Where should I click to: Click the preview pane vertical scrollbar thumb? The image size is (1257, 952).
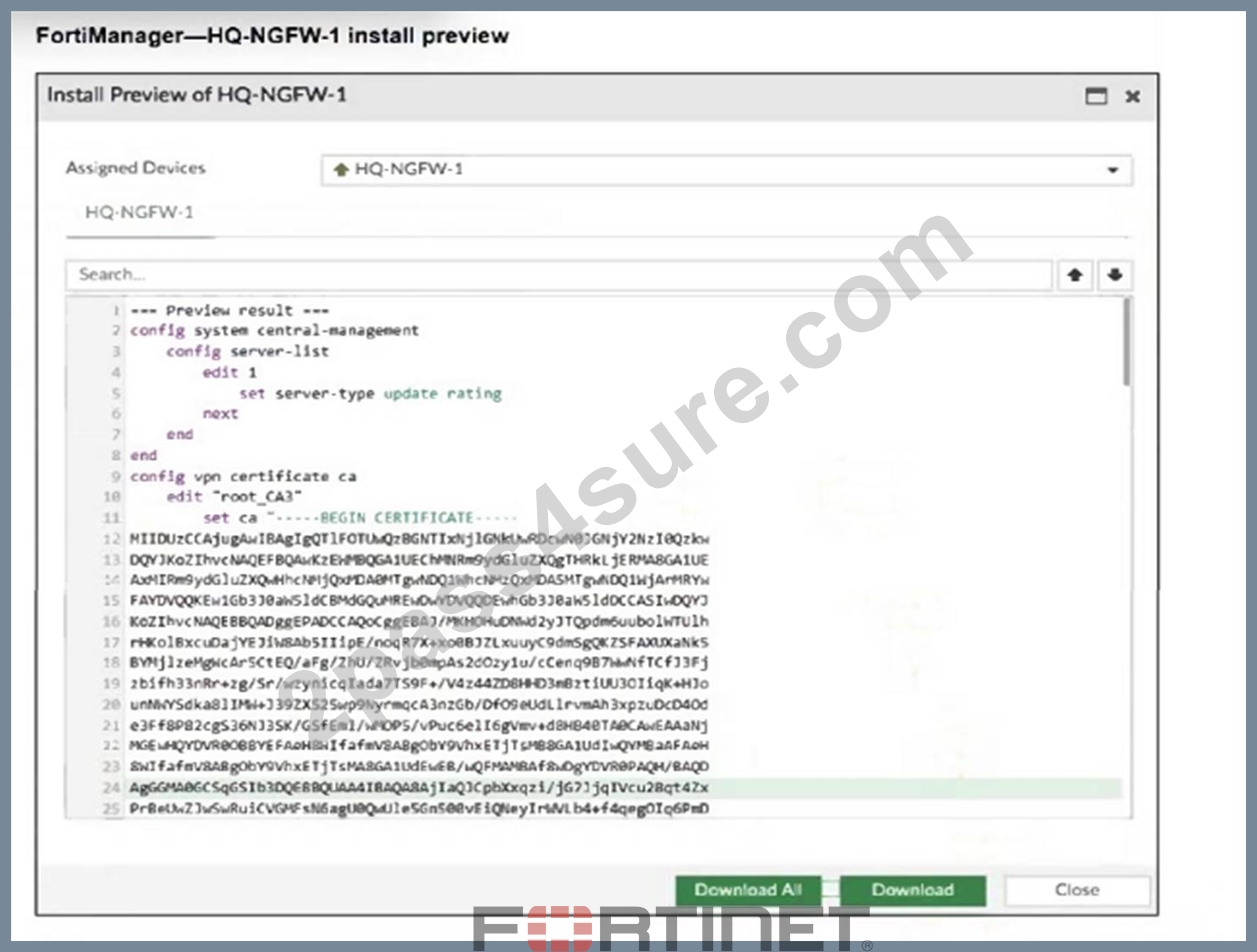point(1126,343)
